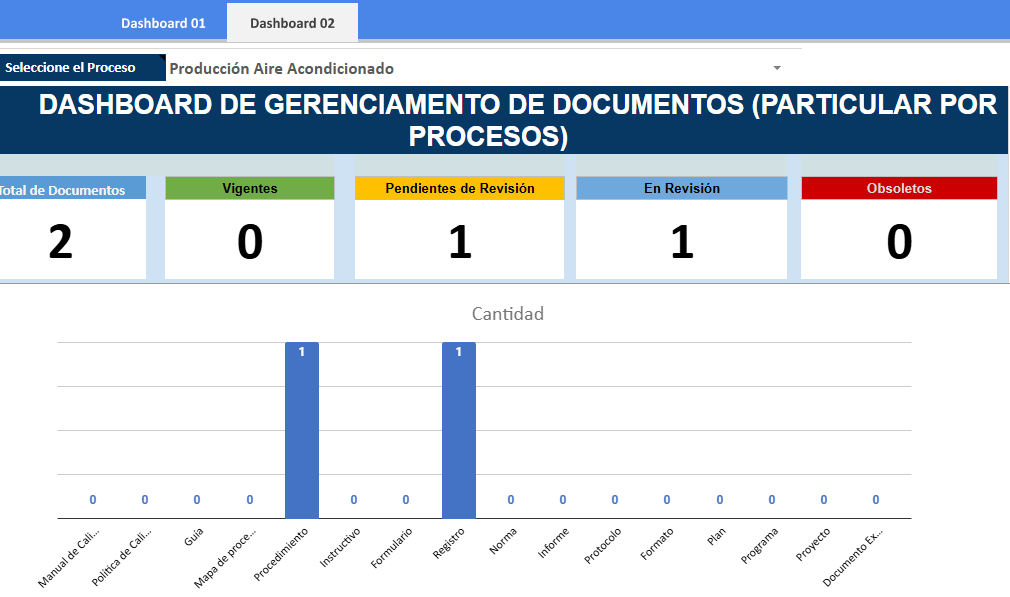Click the Cantidad chart title
1010x597 pixels.
tap(507, 314)
